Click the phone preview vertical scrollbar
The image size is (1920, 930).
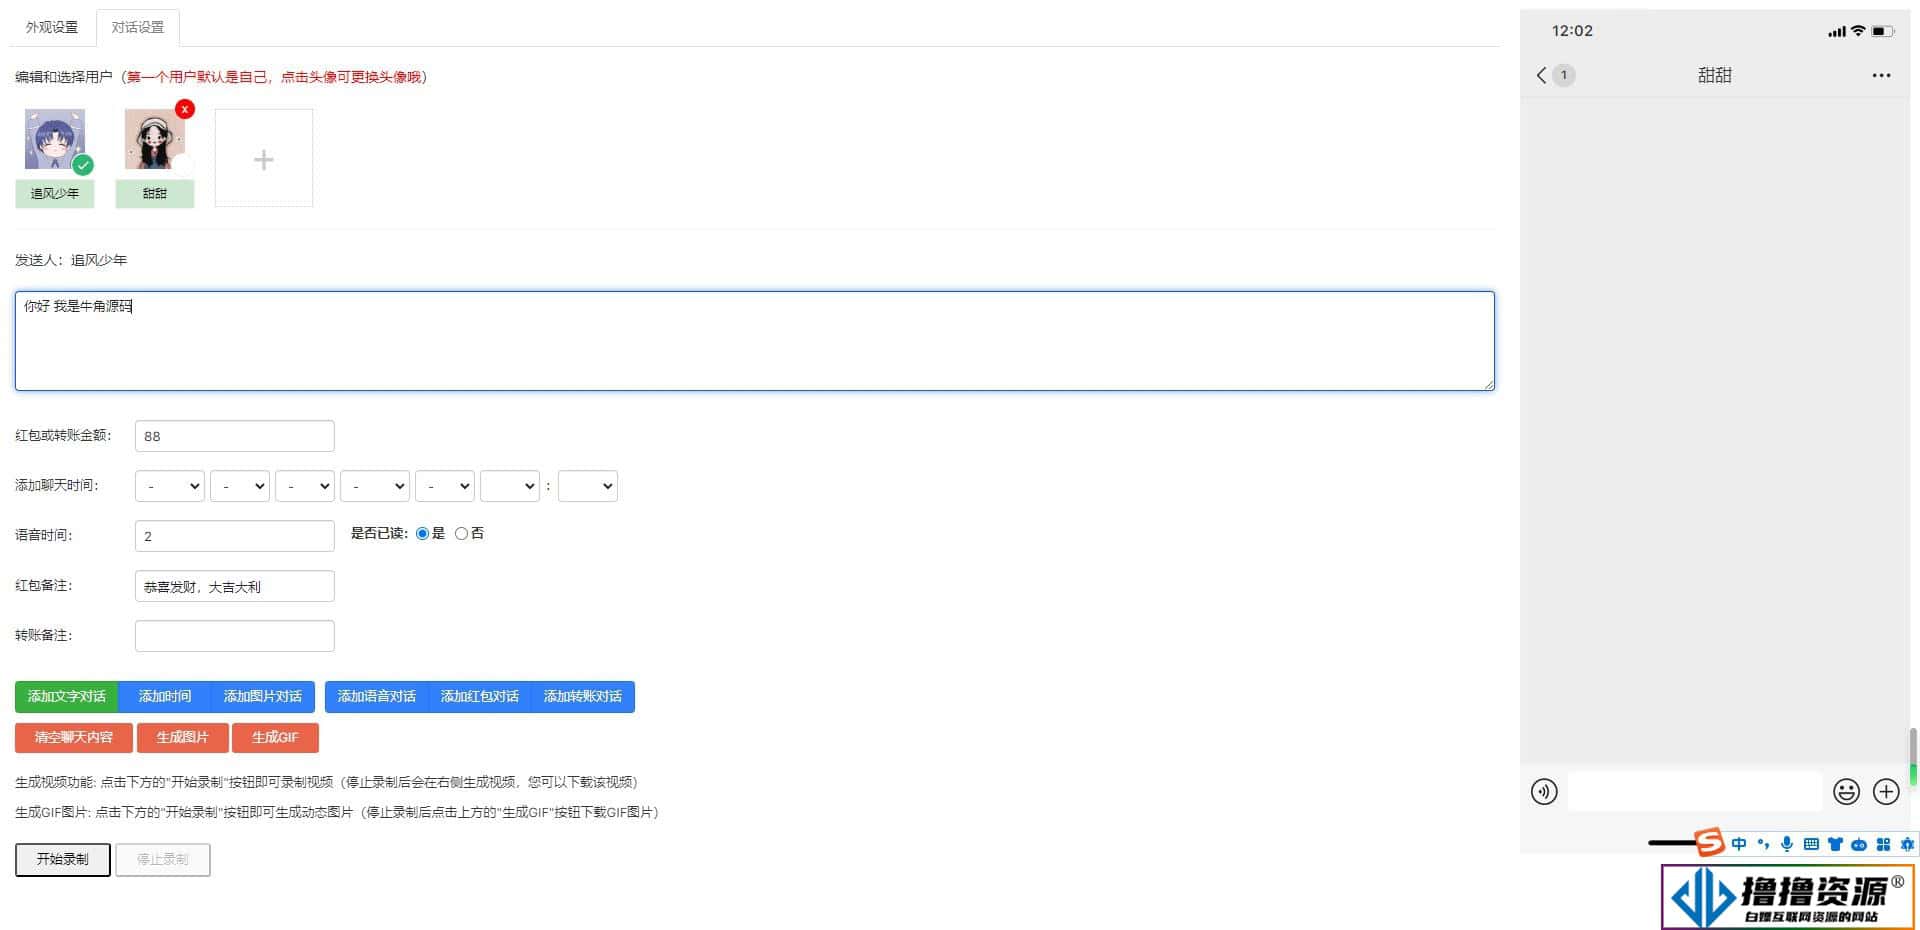click(1913, 756)
